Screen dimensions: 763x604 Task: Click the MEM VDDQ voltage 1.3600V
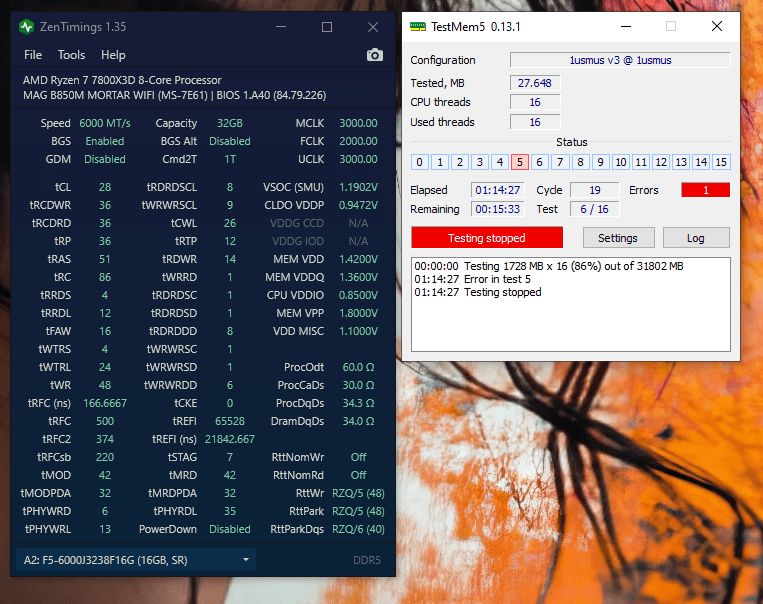coord(358,277)
